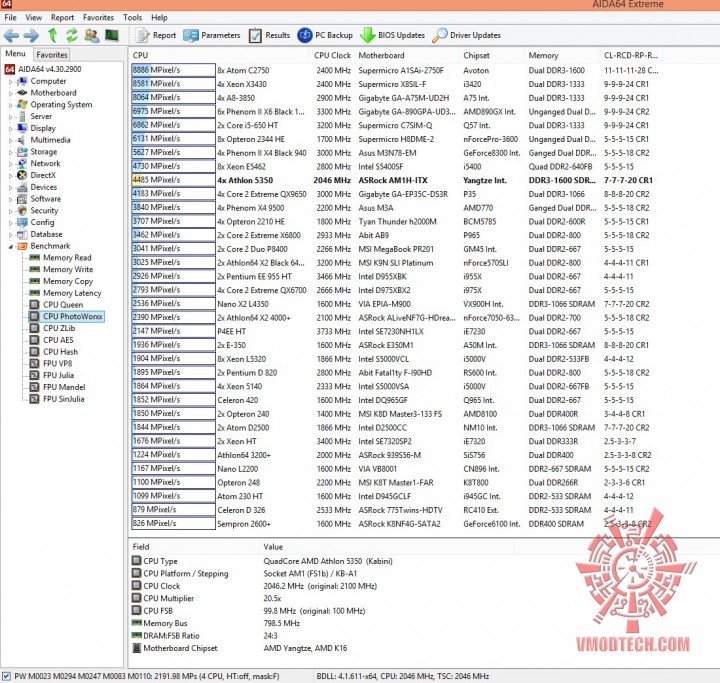This screenshot has height=683, width=720.
Task: Open the File menu
Action: 10,17
